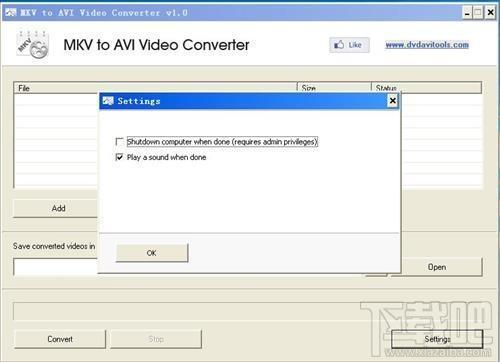Sort by the Status column header
The width and height of the screenshot is (500, 362).
point(427,87)
